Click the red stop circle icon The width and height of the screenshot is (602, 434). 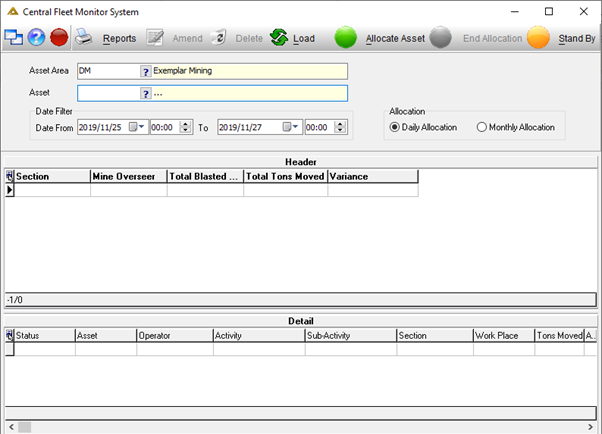59,38
